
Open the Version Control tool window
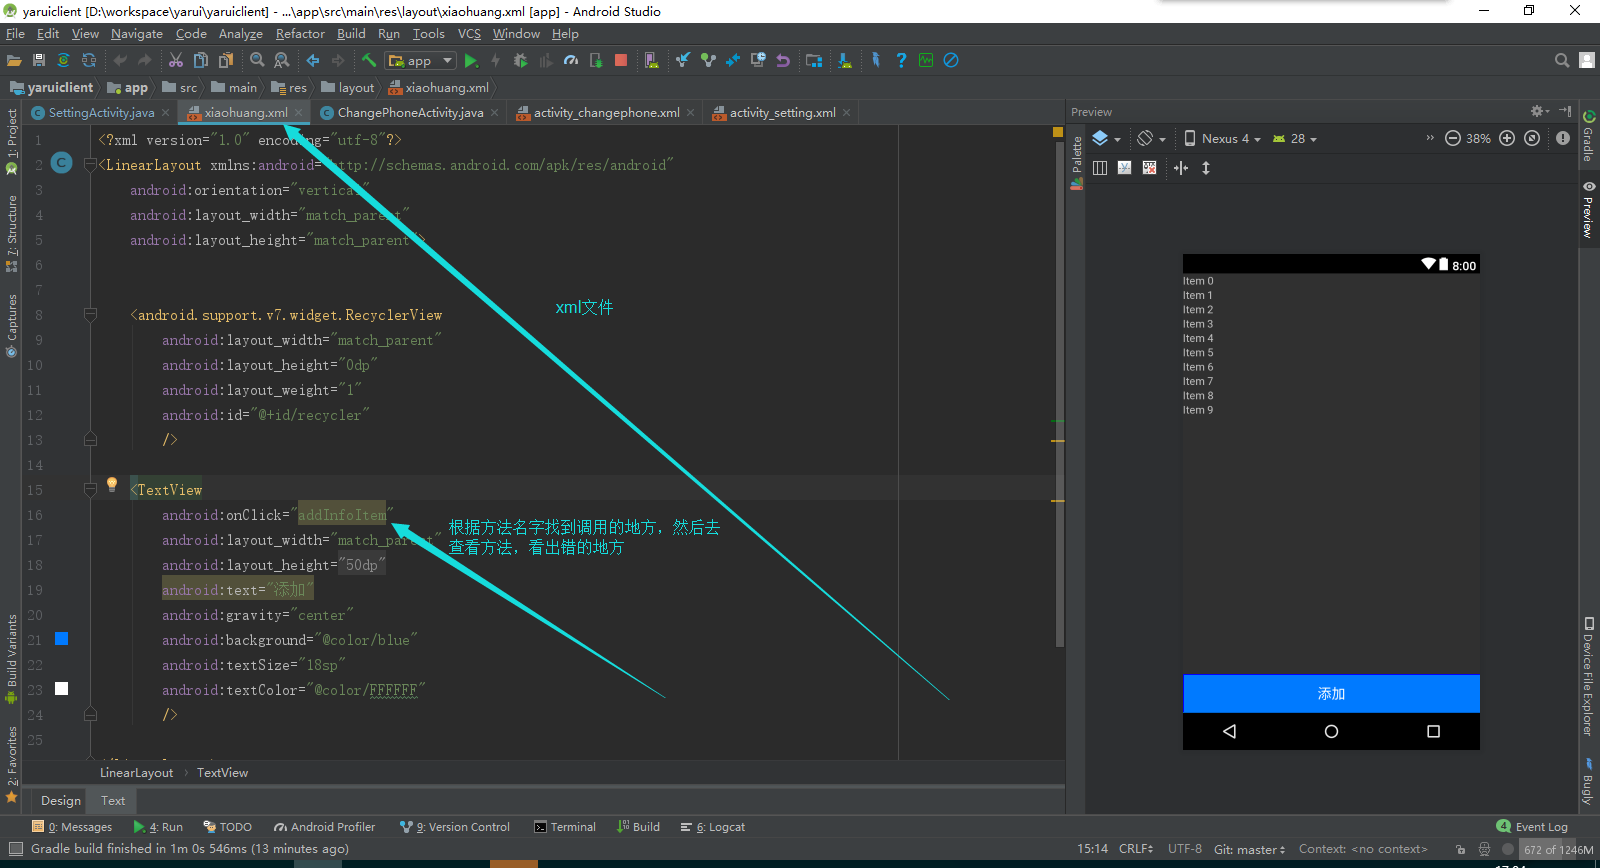click(455, 827)
